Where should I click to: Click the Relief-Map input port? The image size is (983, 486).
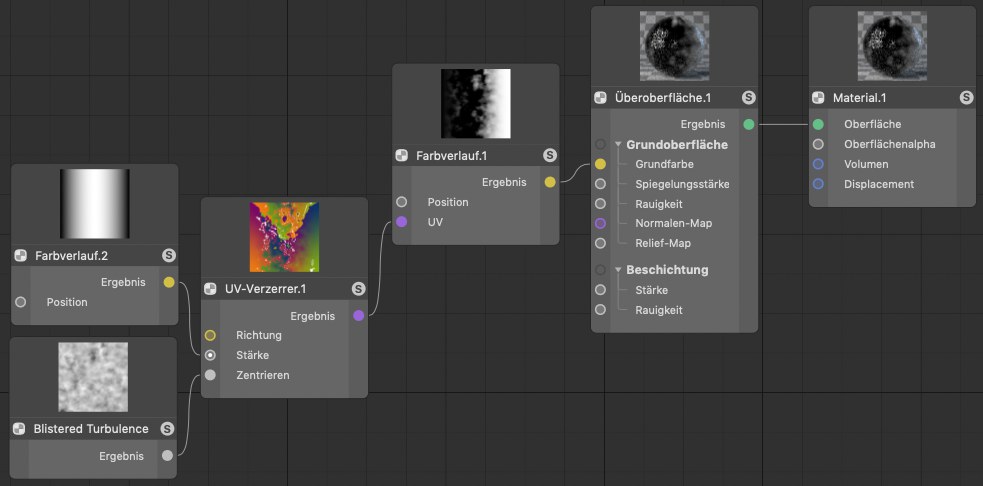click(x=601, y=243)
